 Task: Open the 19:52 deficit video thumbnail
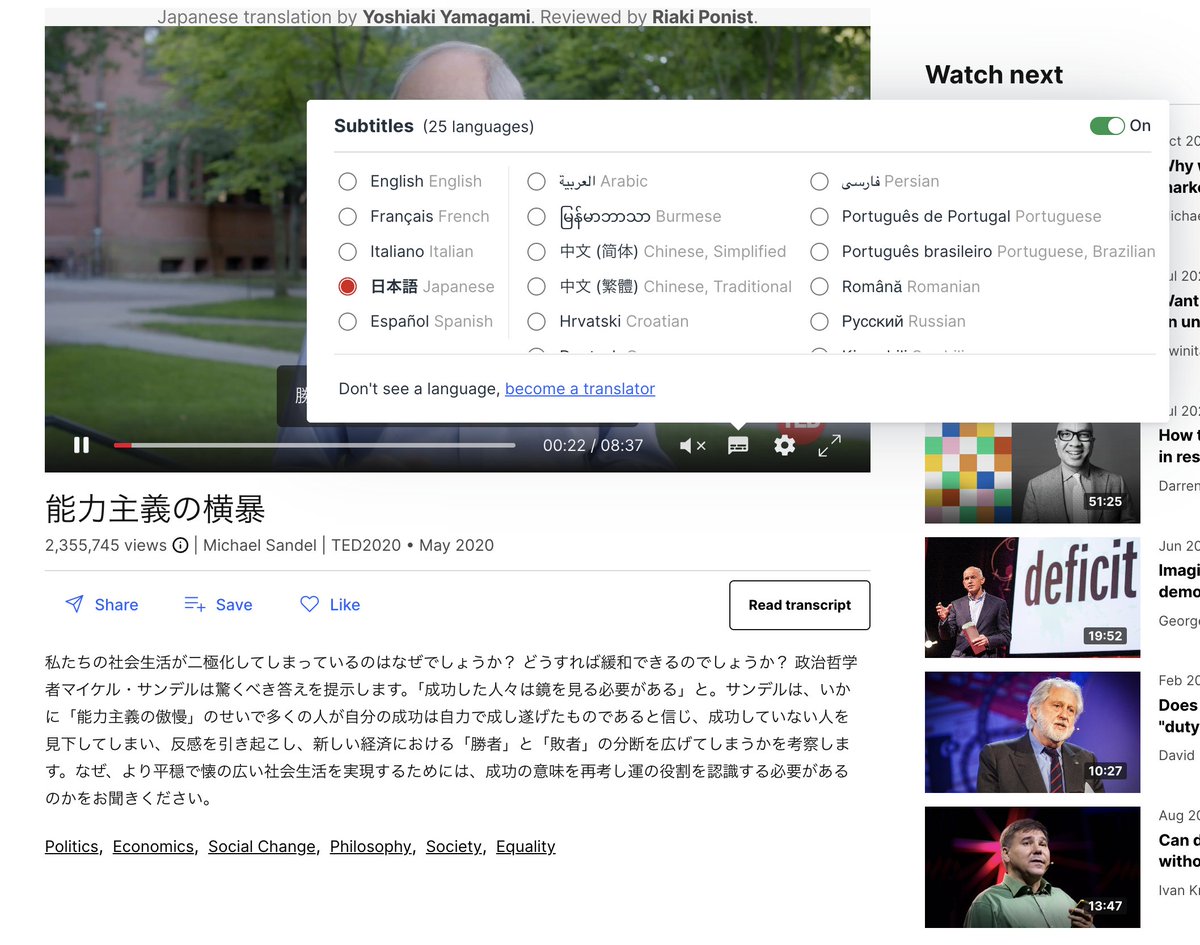(1032, 597)
